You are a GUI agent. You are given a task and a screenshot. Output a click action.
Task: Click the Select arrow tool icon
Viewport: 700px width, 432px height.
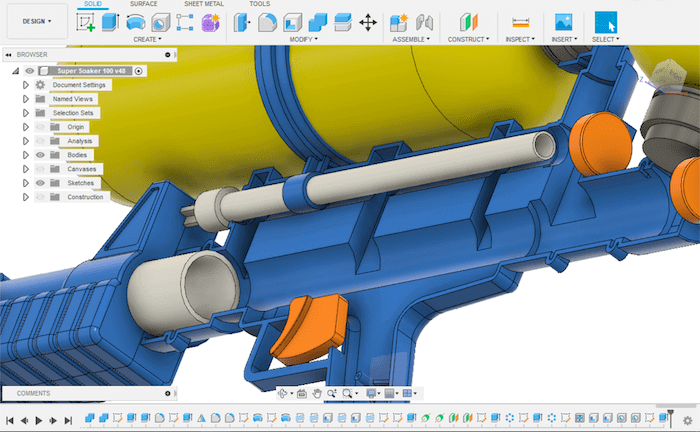click(x=605, y=22)
